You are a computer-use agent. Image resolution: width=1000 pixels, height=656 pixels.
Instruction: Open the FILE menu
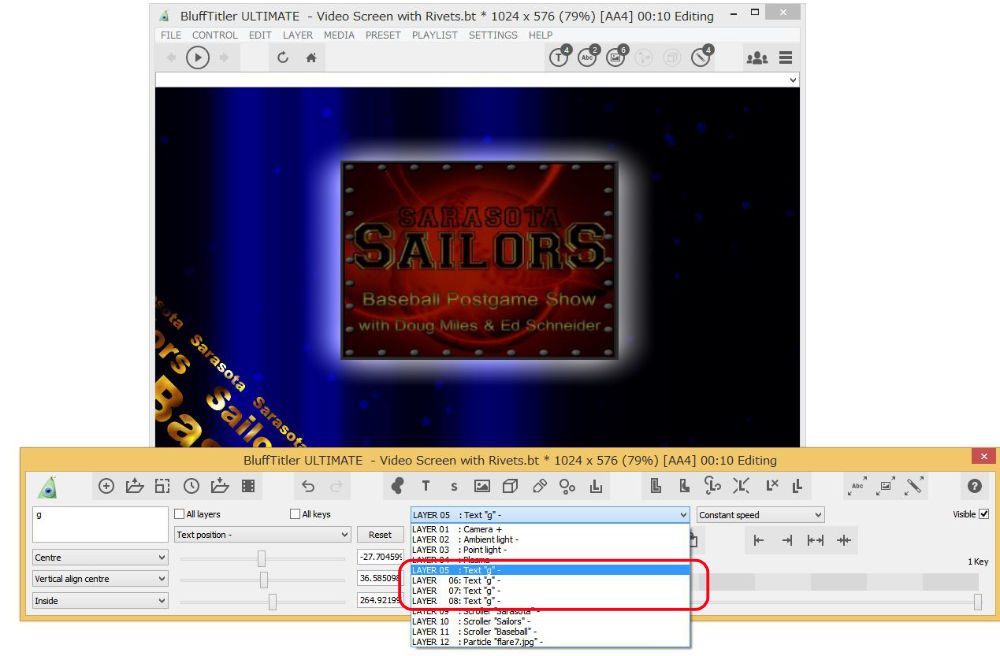click(171, 35)
